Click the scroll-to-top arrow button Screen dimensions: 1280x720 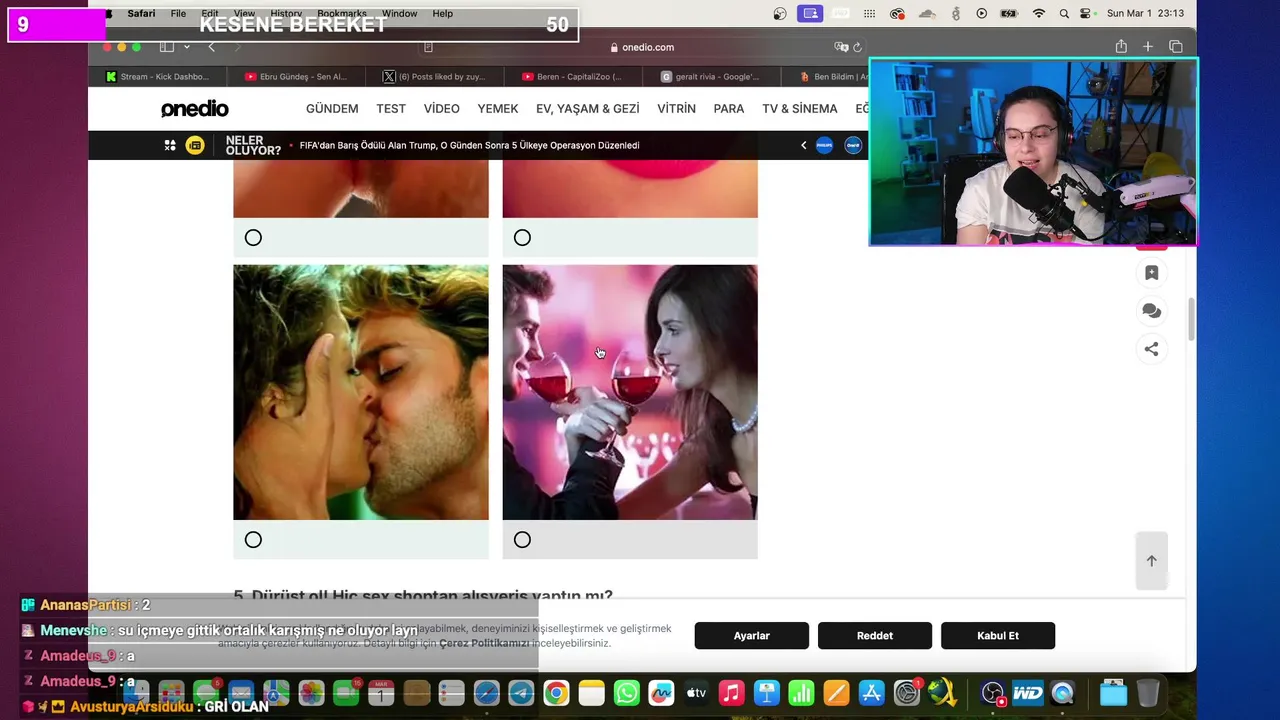(1152, 561)
